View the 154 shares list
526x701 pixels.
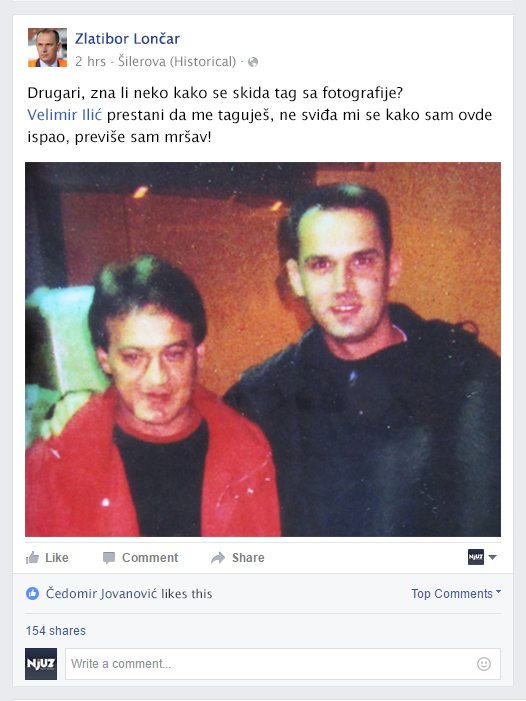click(x=56, y=631)
